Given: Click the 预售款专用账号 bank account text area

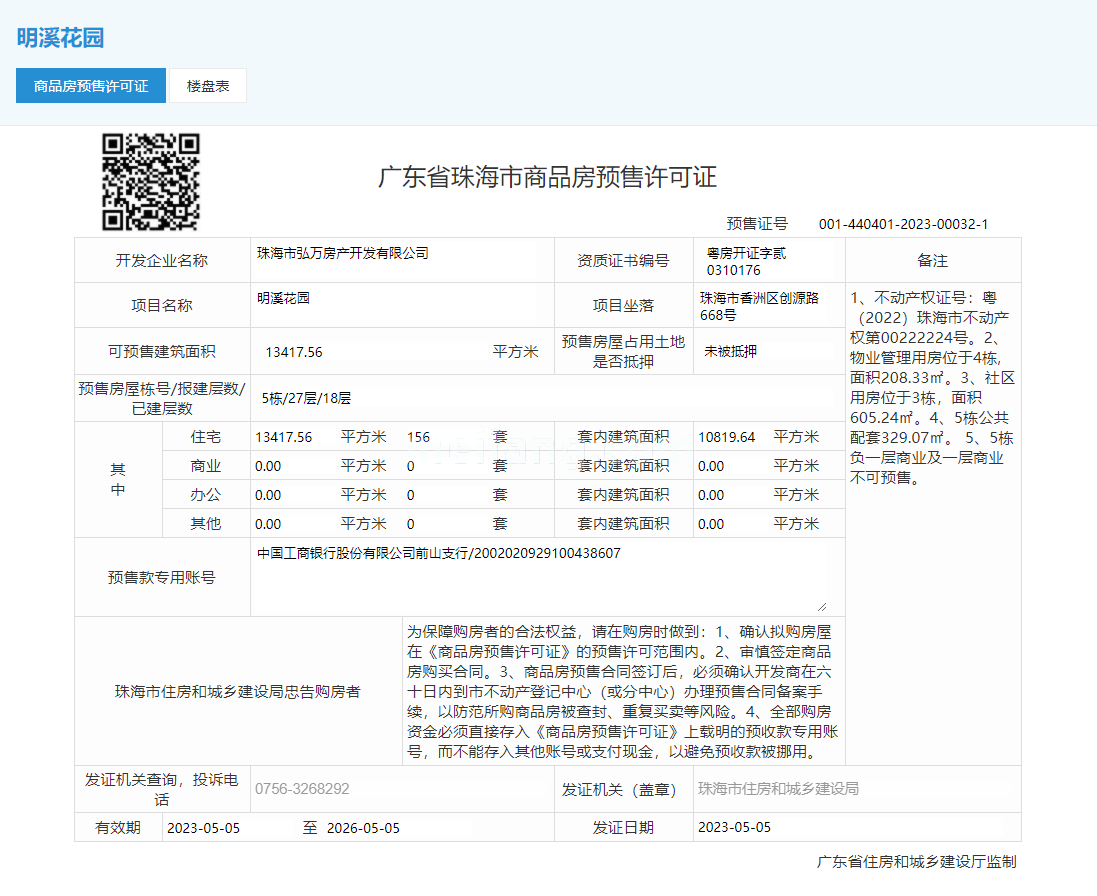Looking at the screenshot, I should click(539, 578).
